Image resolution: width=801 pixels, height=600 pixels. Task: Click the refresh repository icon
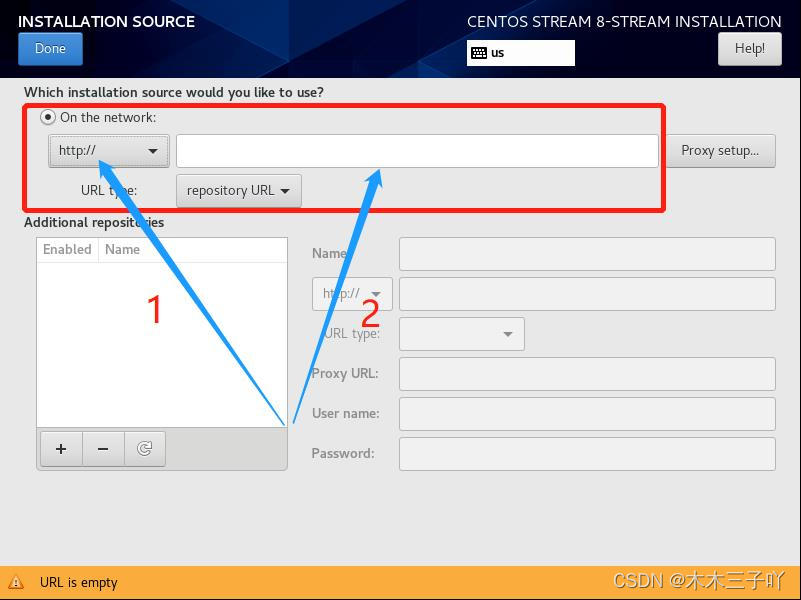click(144, 449)
